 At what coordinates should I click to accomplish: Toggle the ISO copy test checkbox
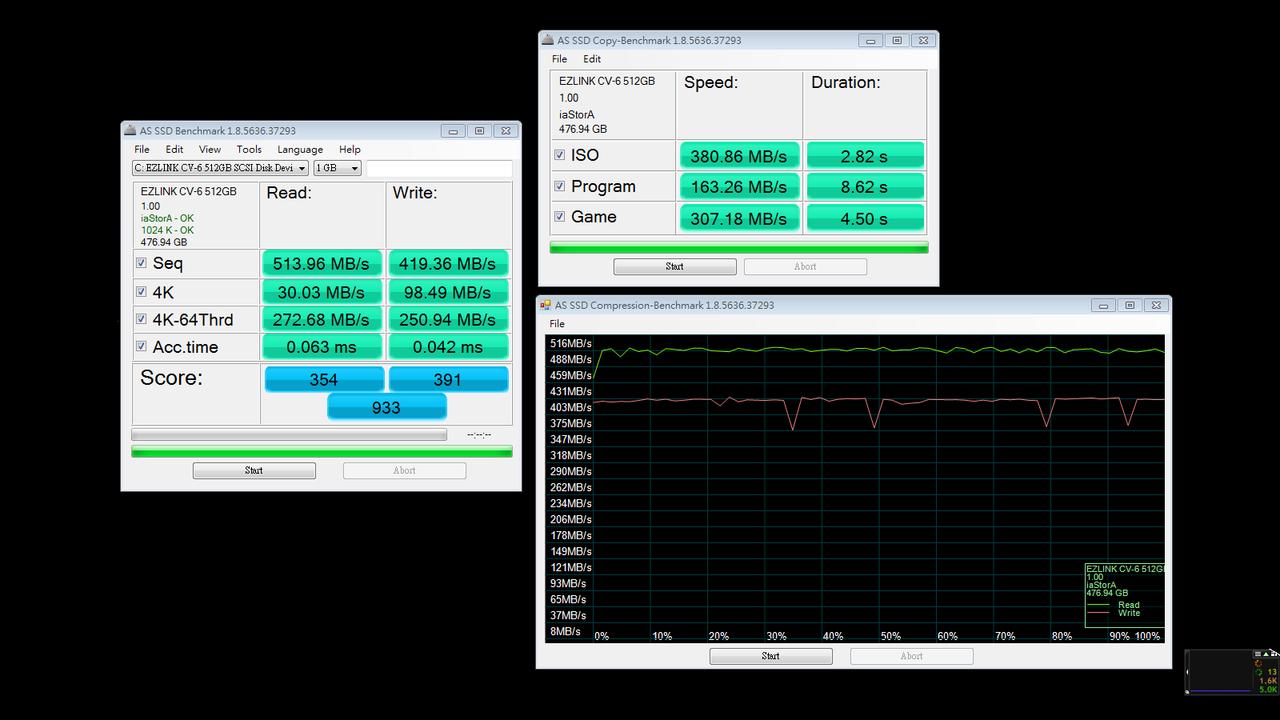(560, 155)
